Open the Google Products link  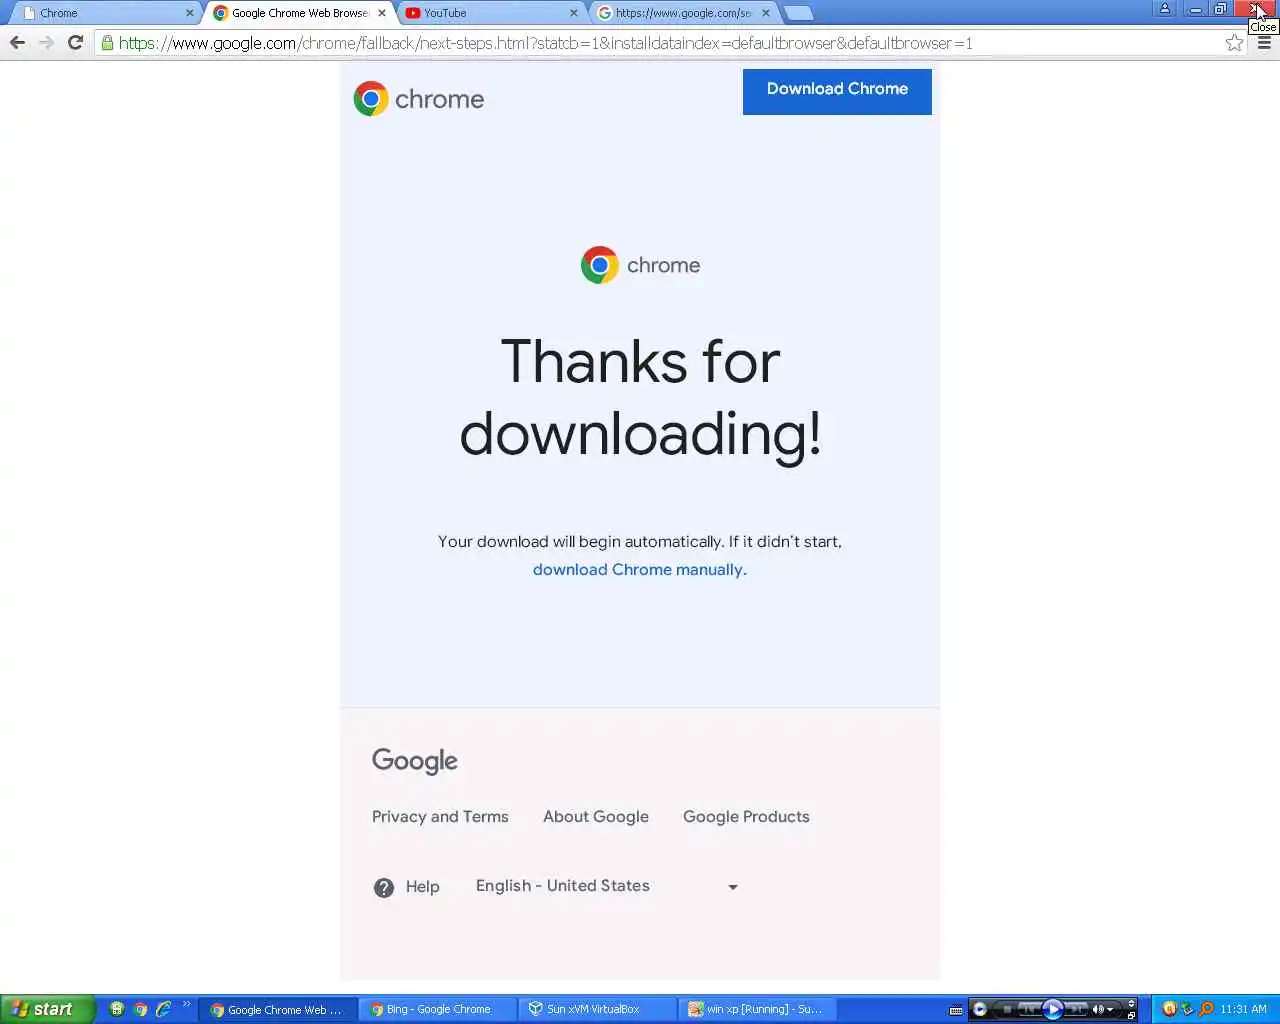coord(746,816)
